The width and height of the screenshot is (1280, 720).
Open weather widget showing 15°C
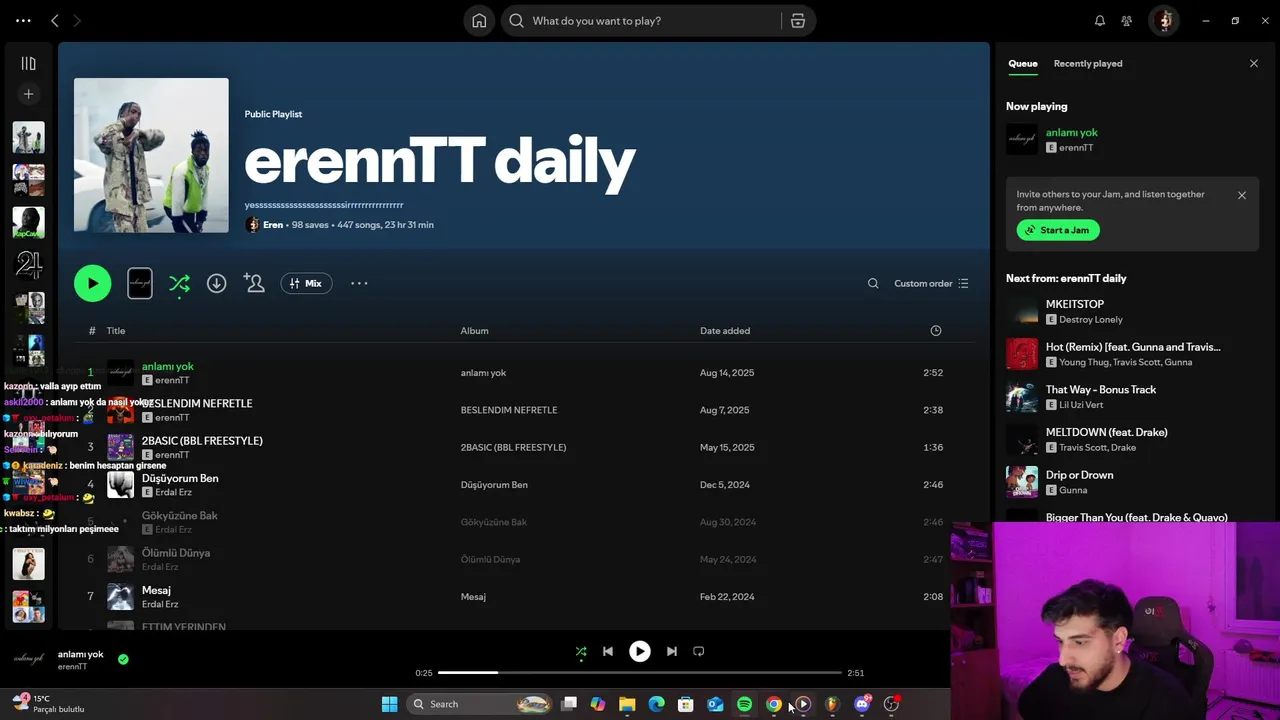click(48, 704)
